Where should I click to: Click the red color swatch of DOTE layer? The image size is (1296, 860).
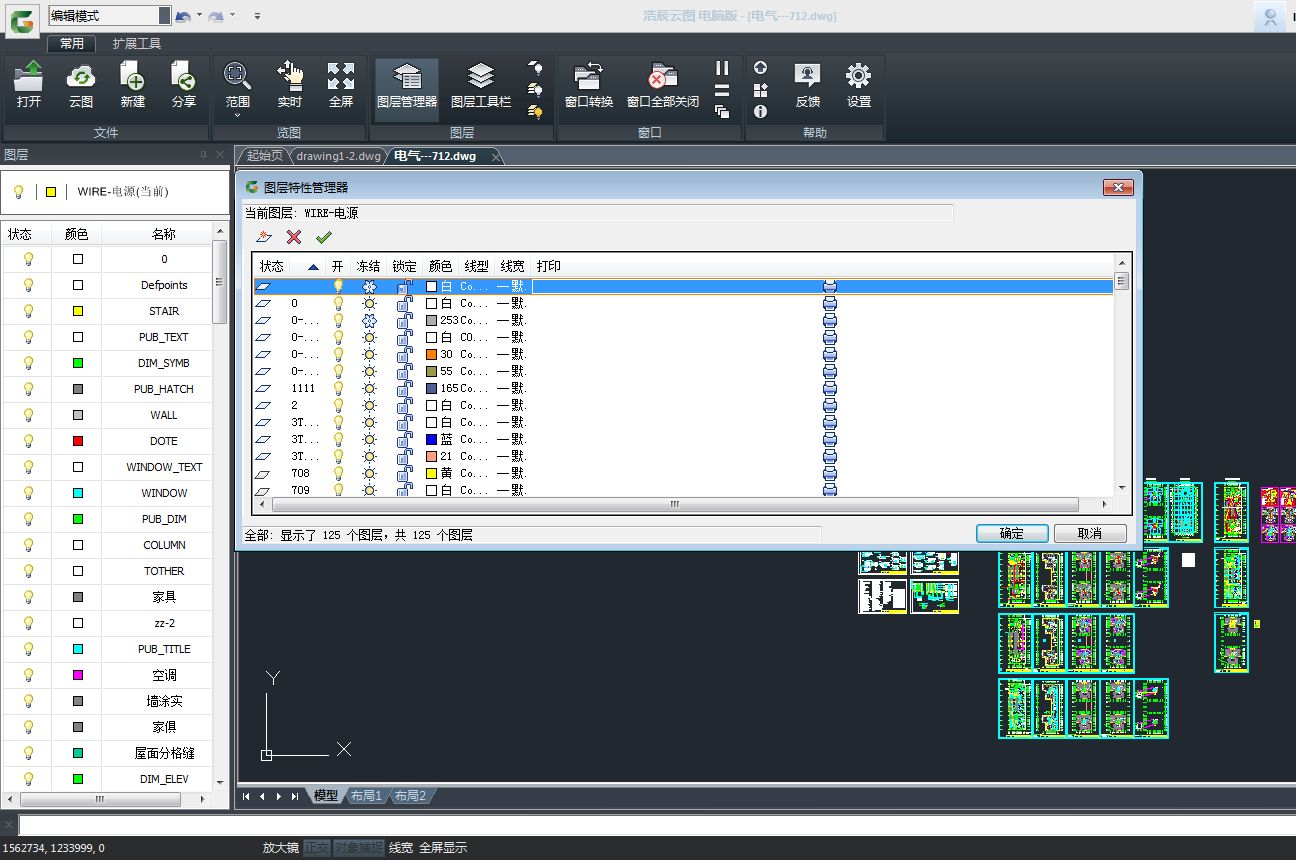coord(78,441)
